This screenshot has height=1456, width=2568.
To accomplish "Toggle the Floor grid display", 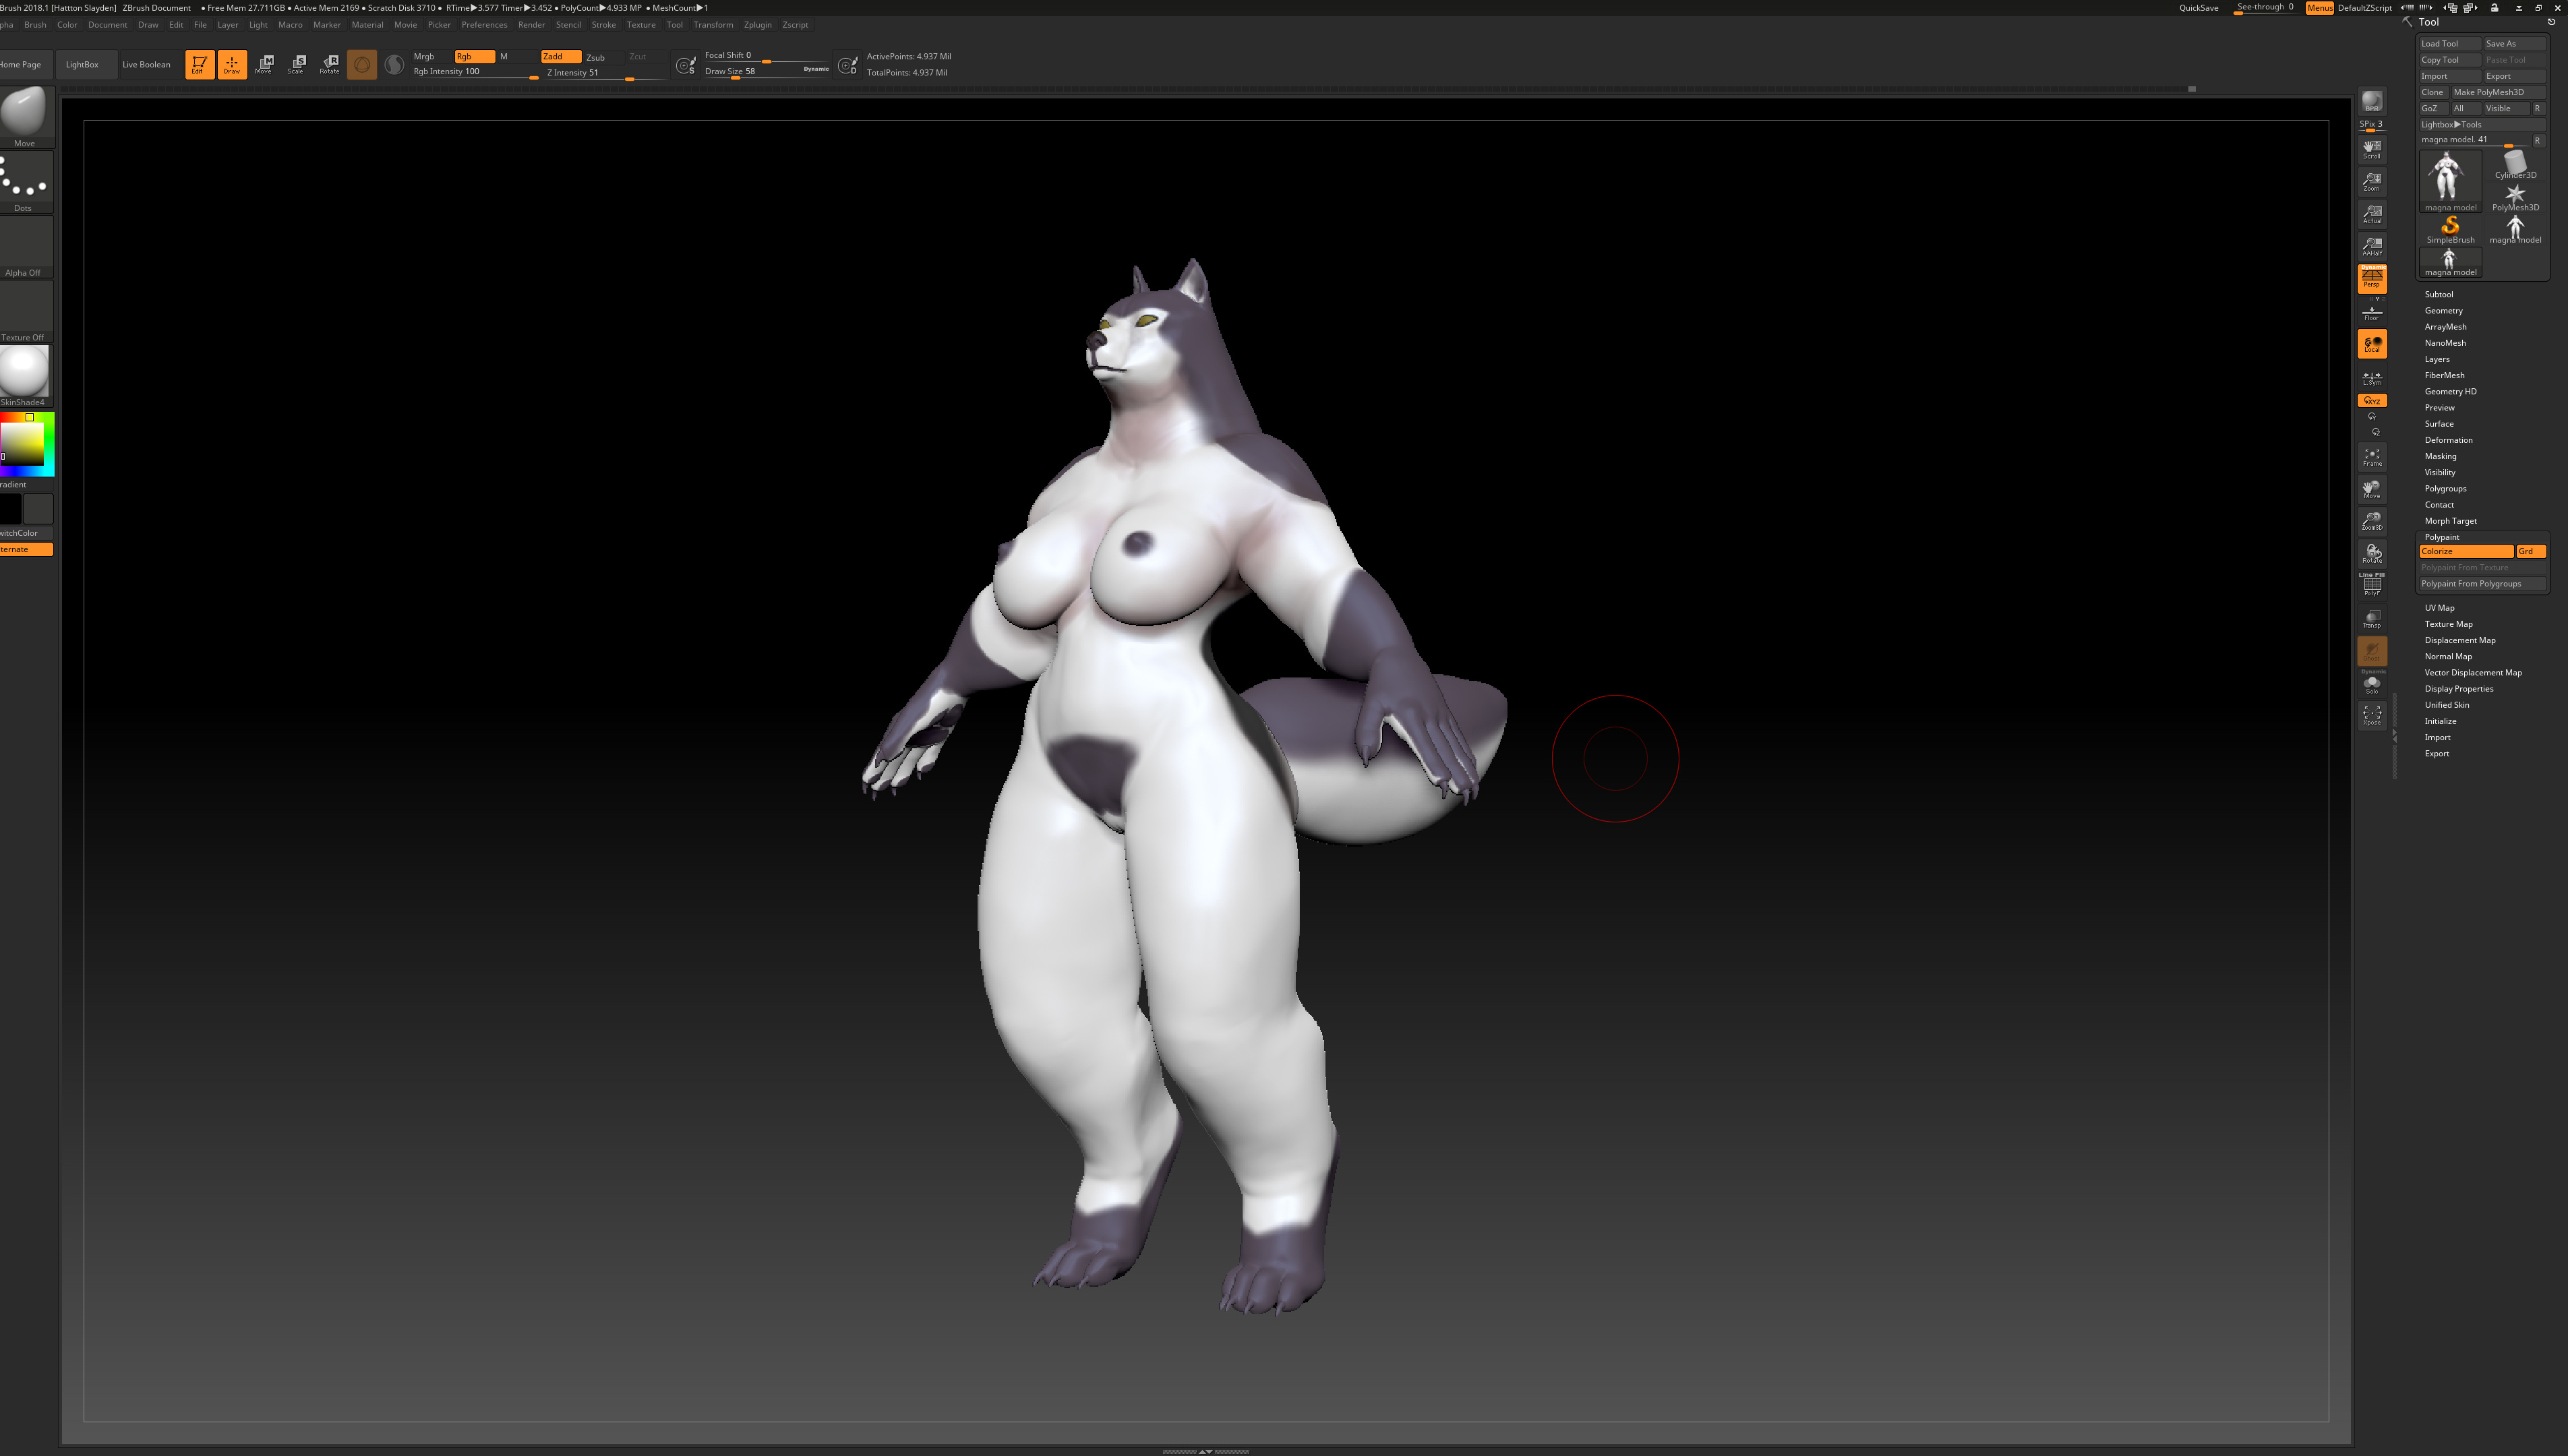I will (x=2371, y=313).
